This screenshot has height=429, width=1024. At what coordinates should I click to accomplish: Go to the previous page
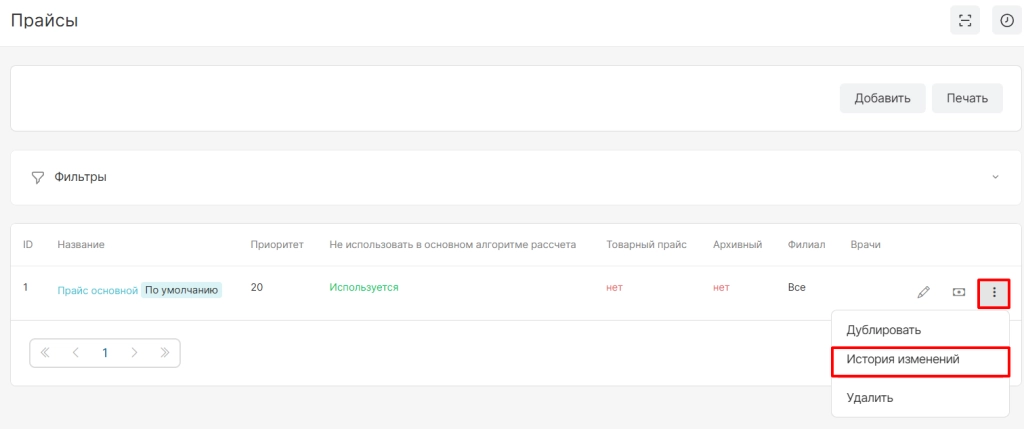tap(75, 353)
